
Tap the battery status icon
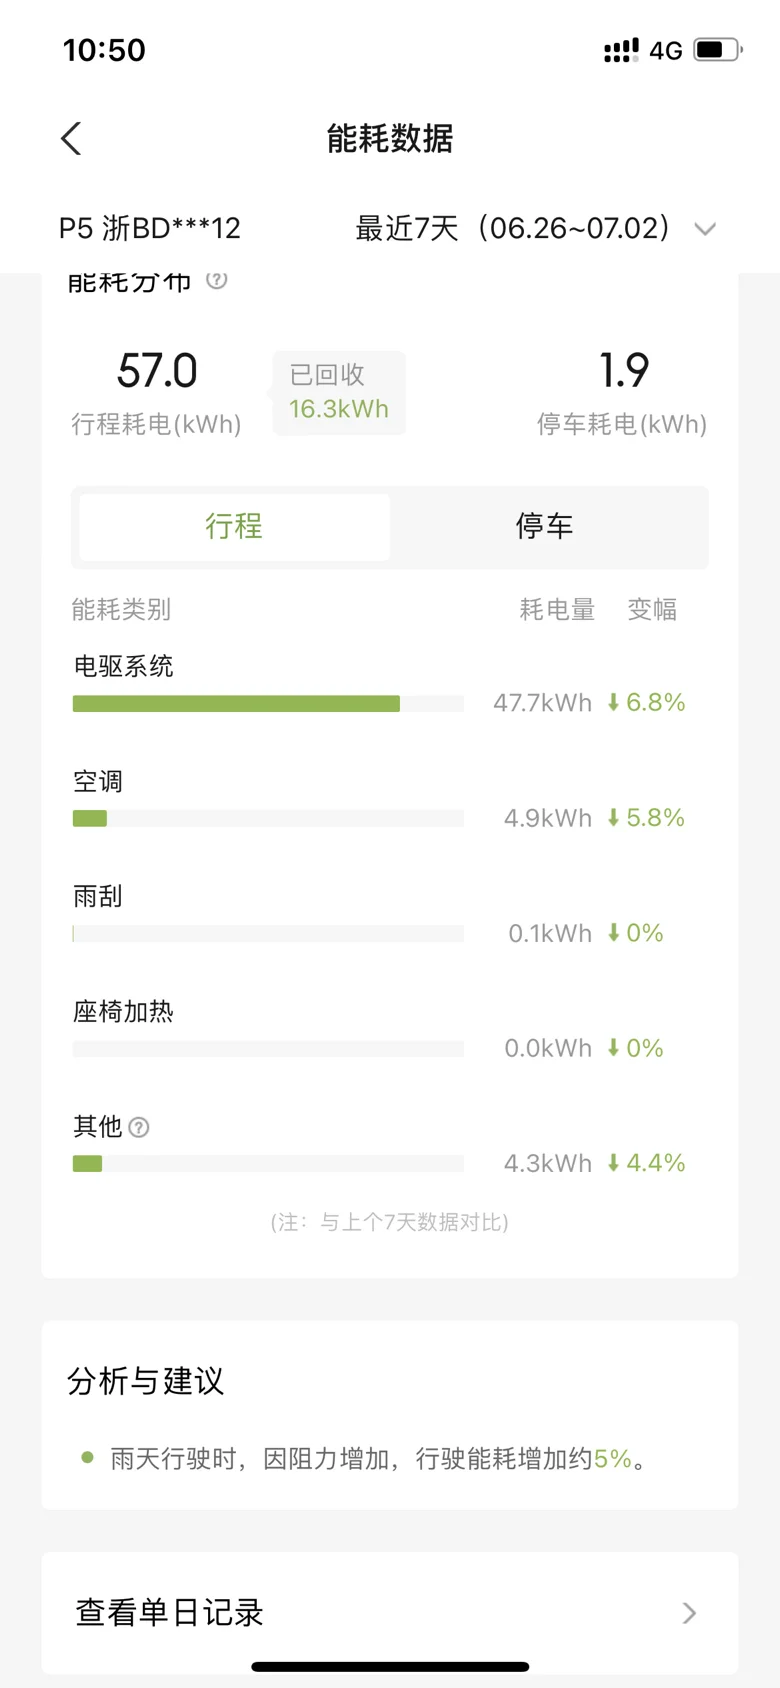coord(717,49)
